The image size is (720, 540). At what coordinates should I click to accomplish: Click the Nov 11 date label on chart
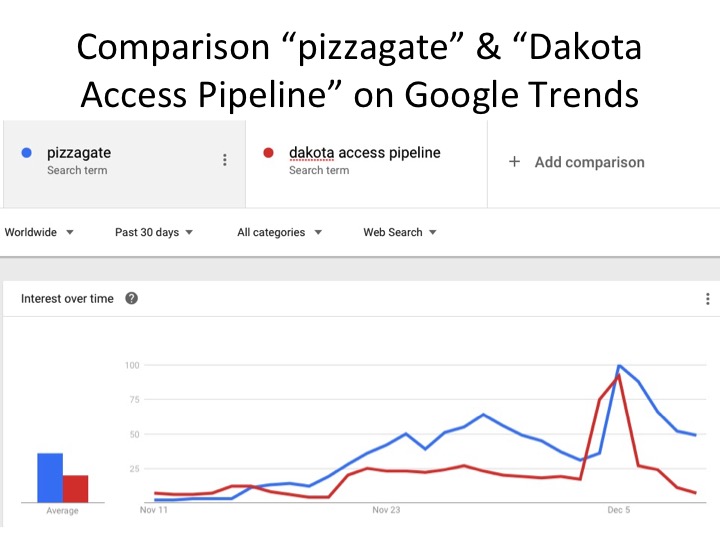coord(151,509)
